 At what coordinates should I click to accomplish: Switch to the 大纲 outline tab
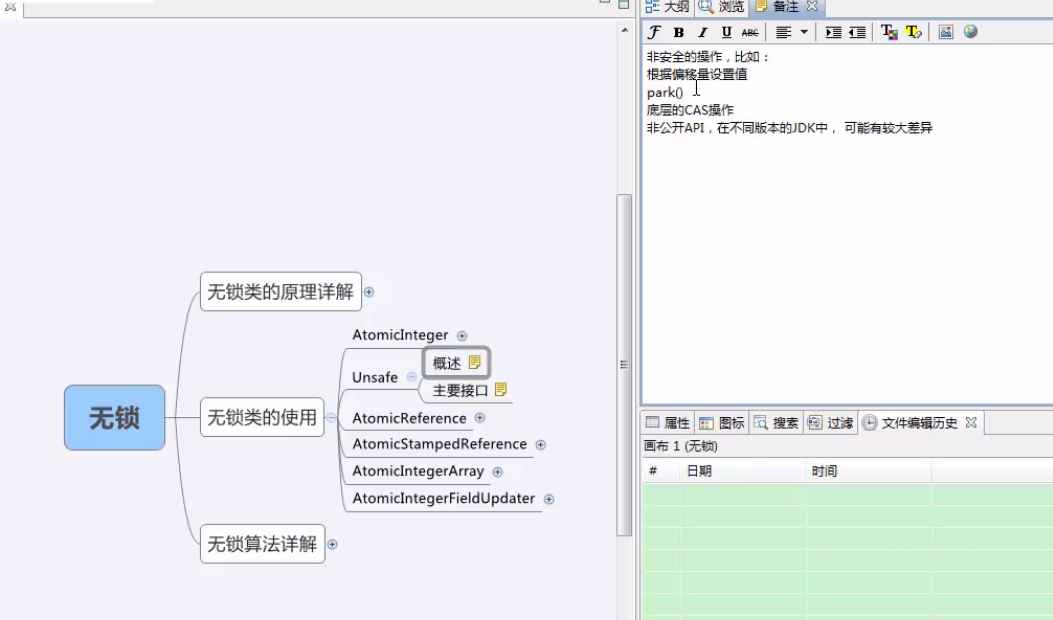668,7
